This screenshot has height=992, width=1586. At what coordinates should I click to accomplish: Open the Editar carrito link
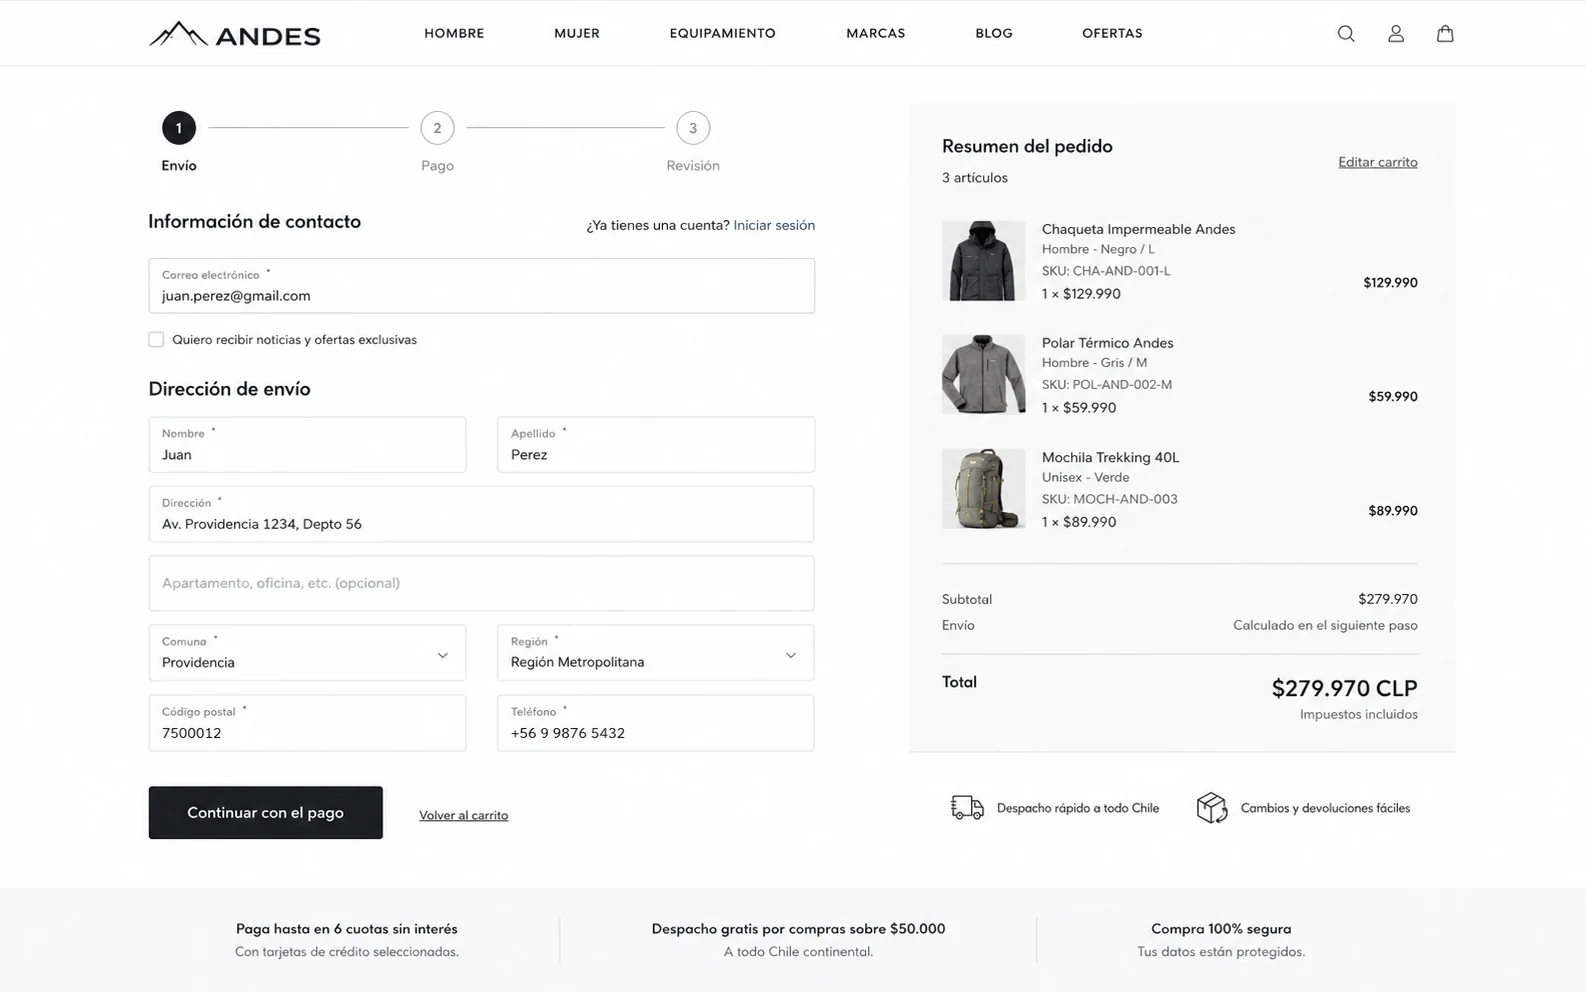(x=1378, y=162)
